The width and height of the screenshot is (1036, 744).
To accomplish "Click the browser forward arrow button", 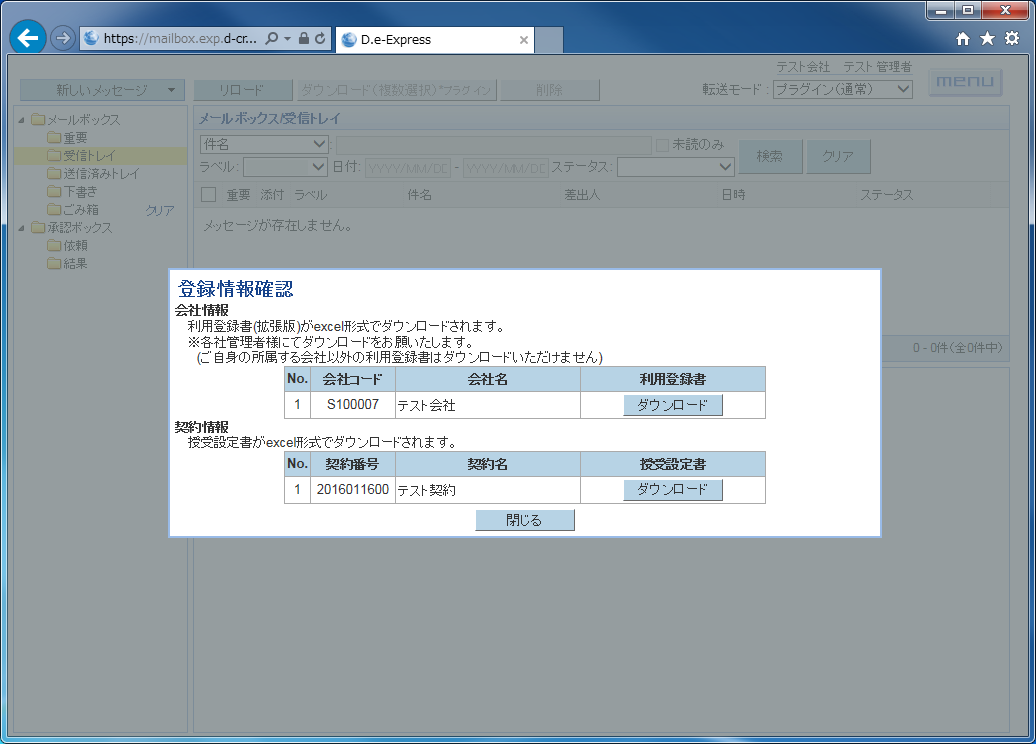I will click(x=63, y=39).
